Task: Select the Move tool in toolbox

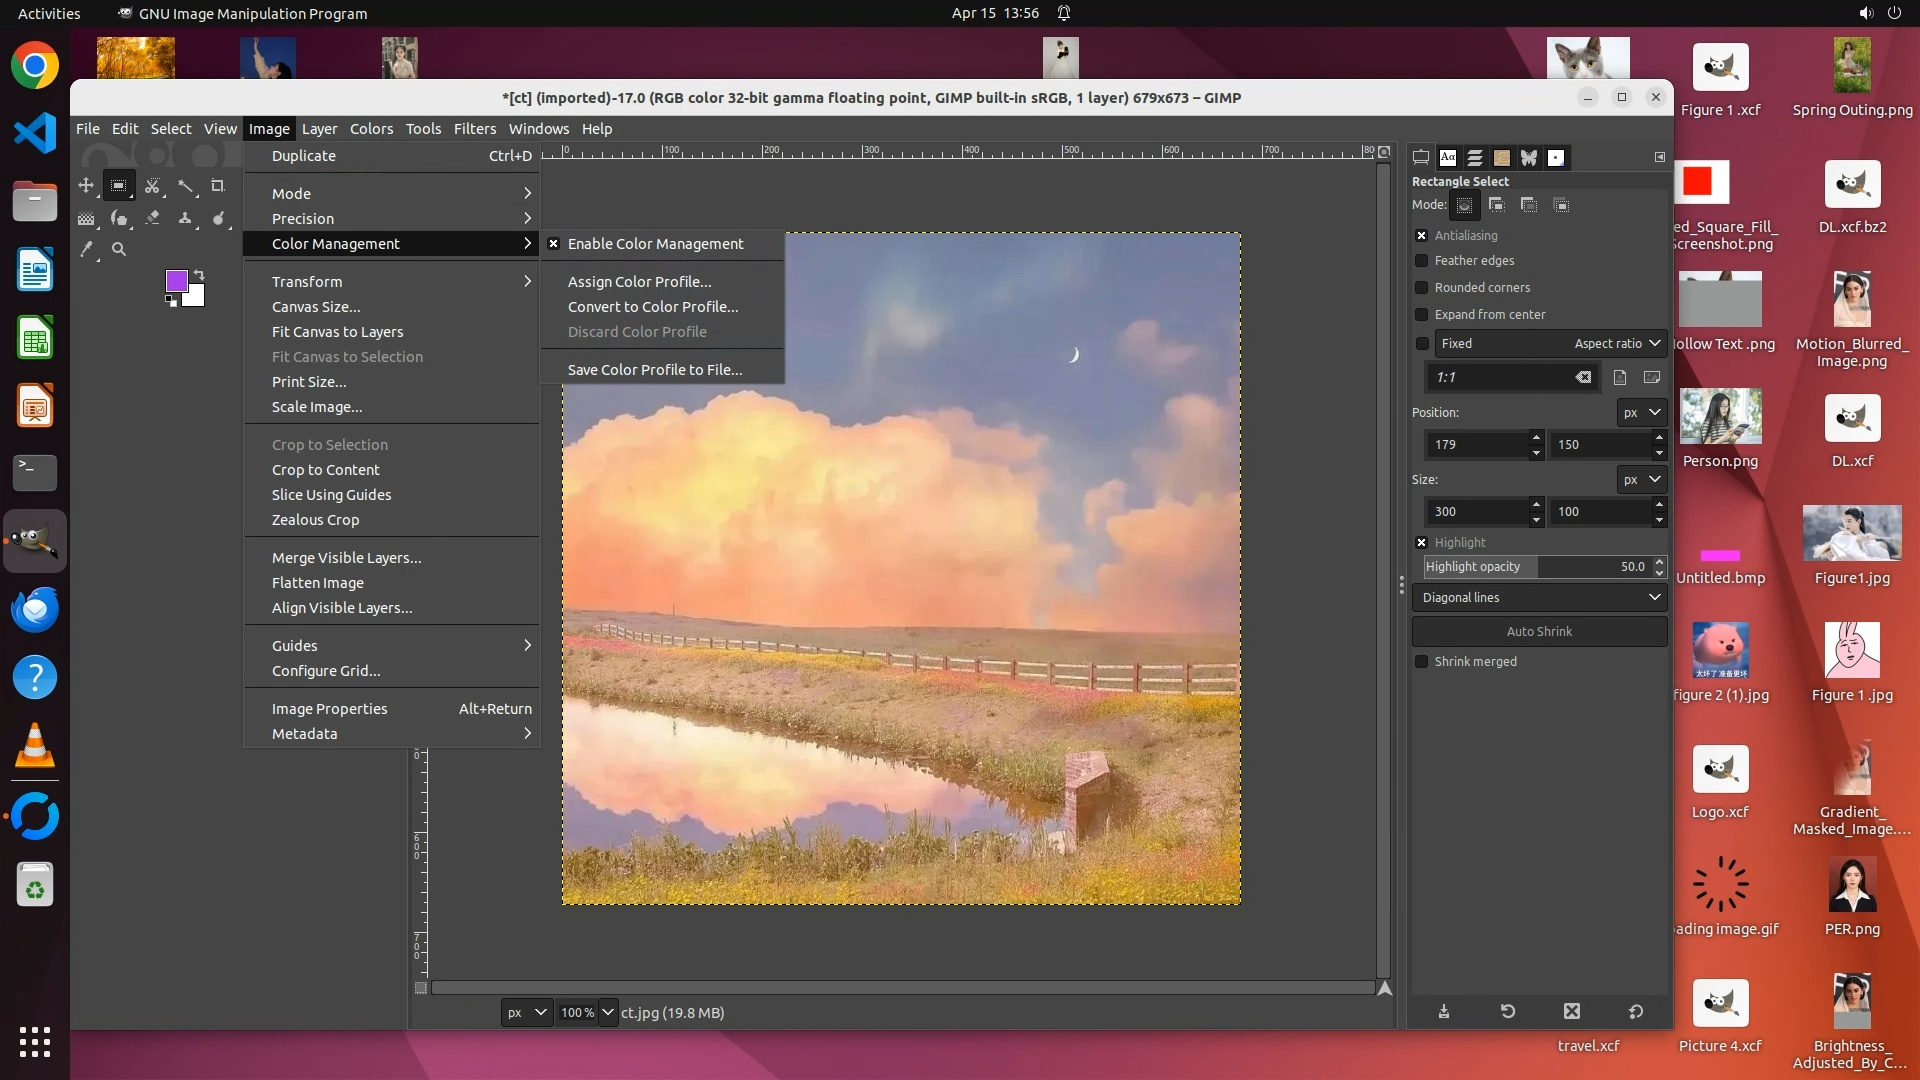Action: (x=86, y=186)
